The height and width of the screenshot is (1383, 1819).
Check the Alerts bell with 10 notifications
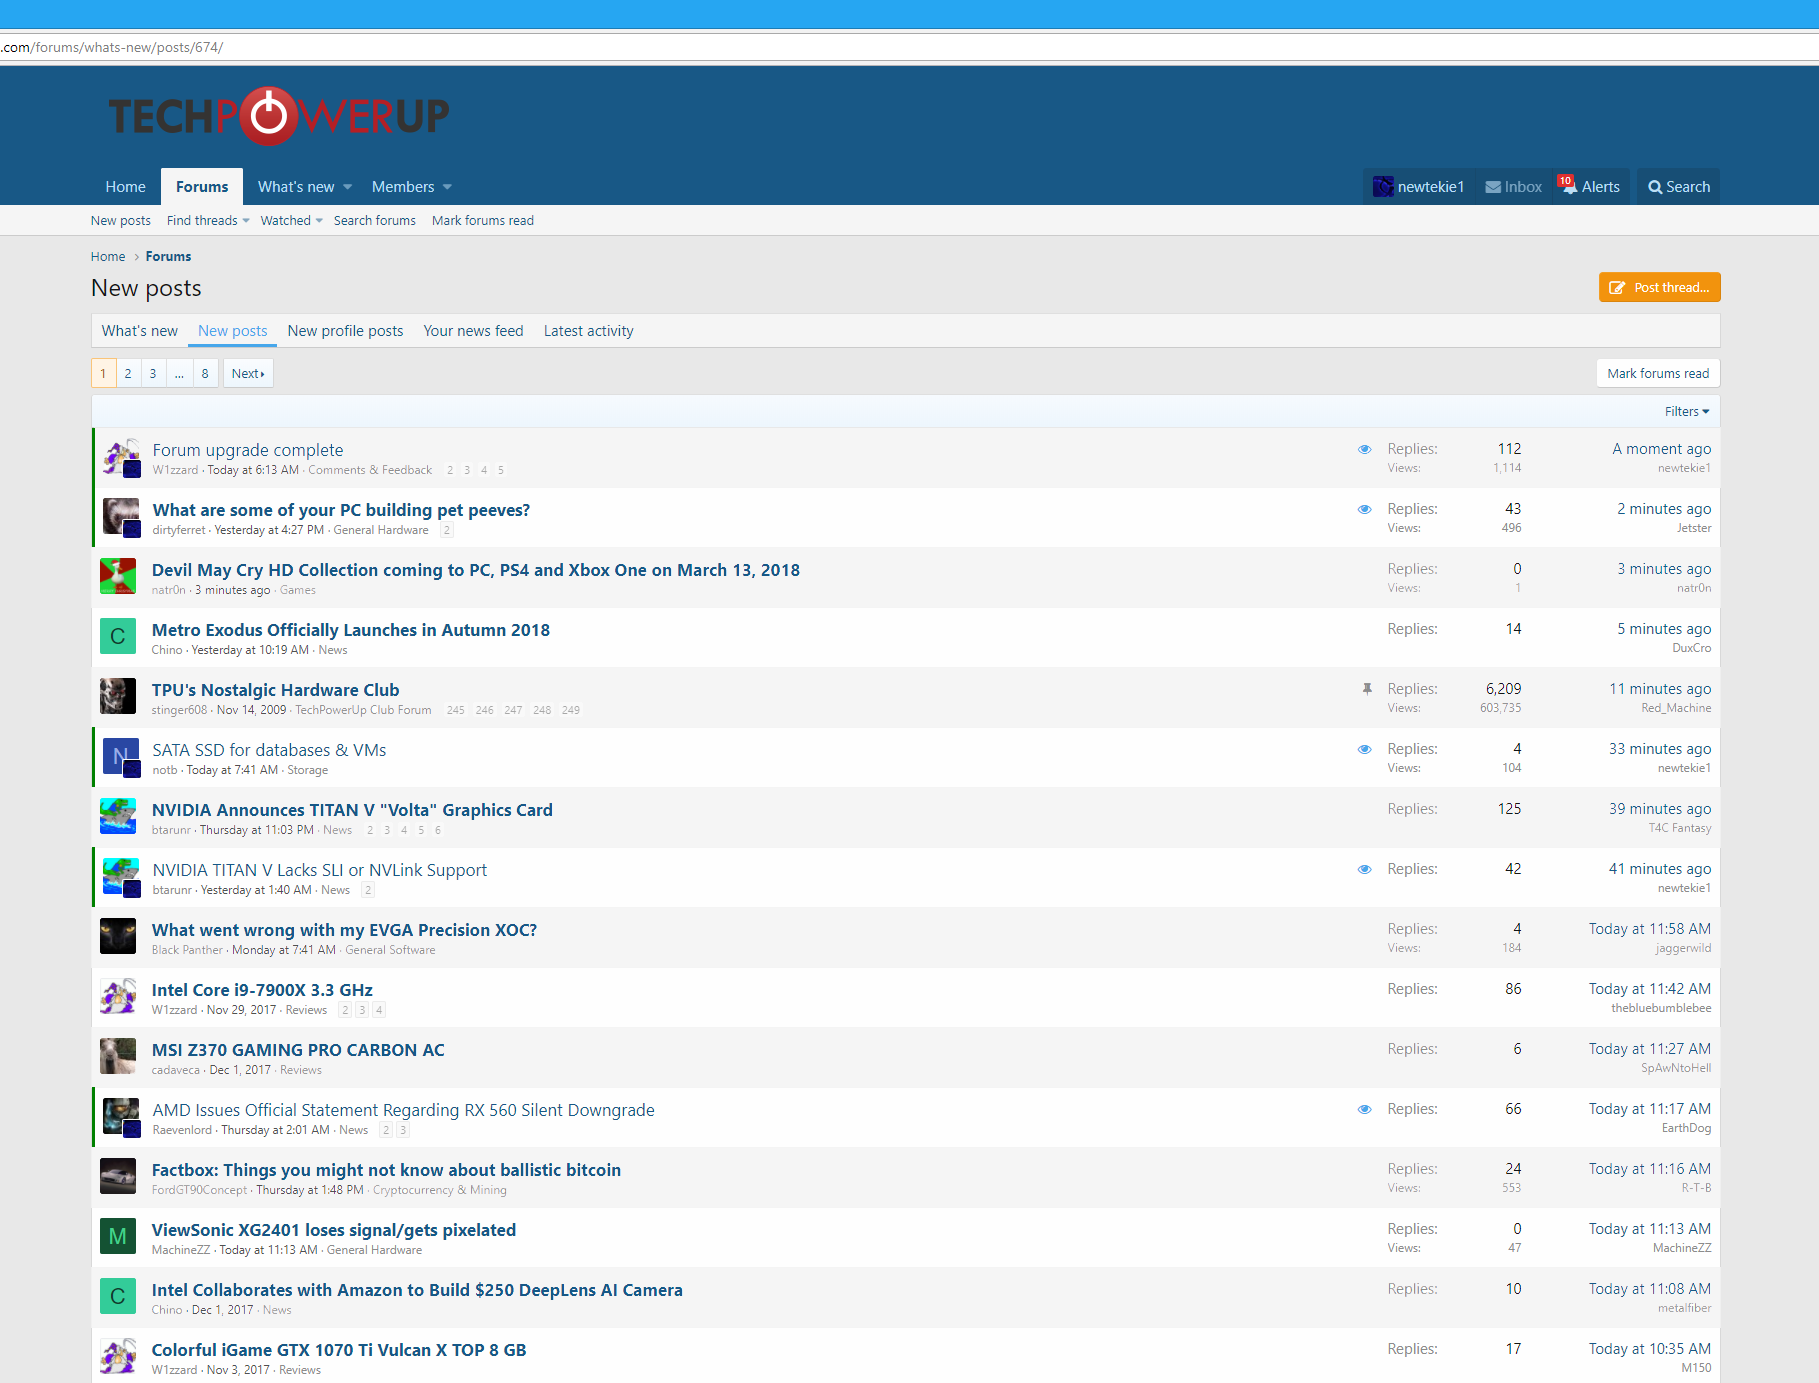(x=1570, y=186)
